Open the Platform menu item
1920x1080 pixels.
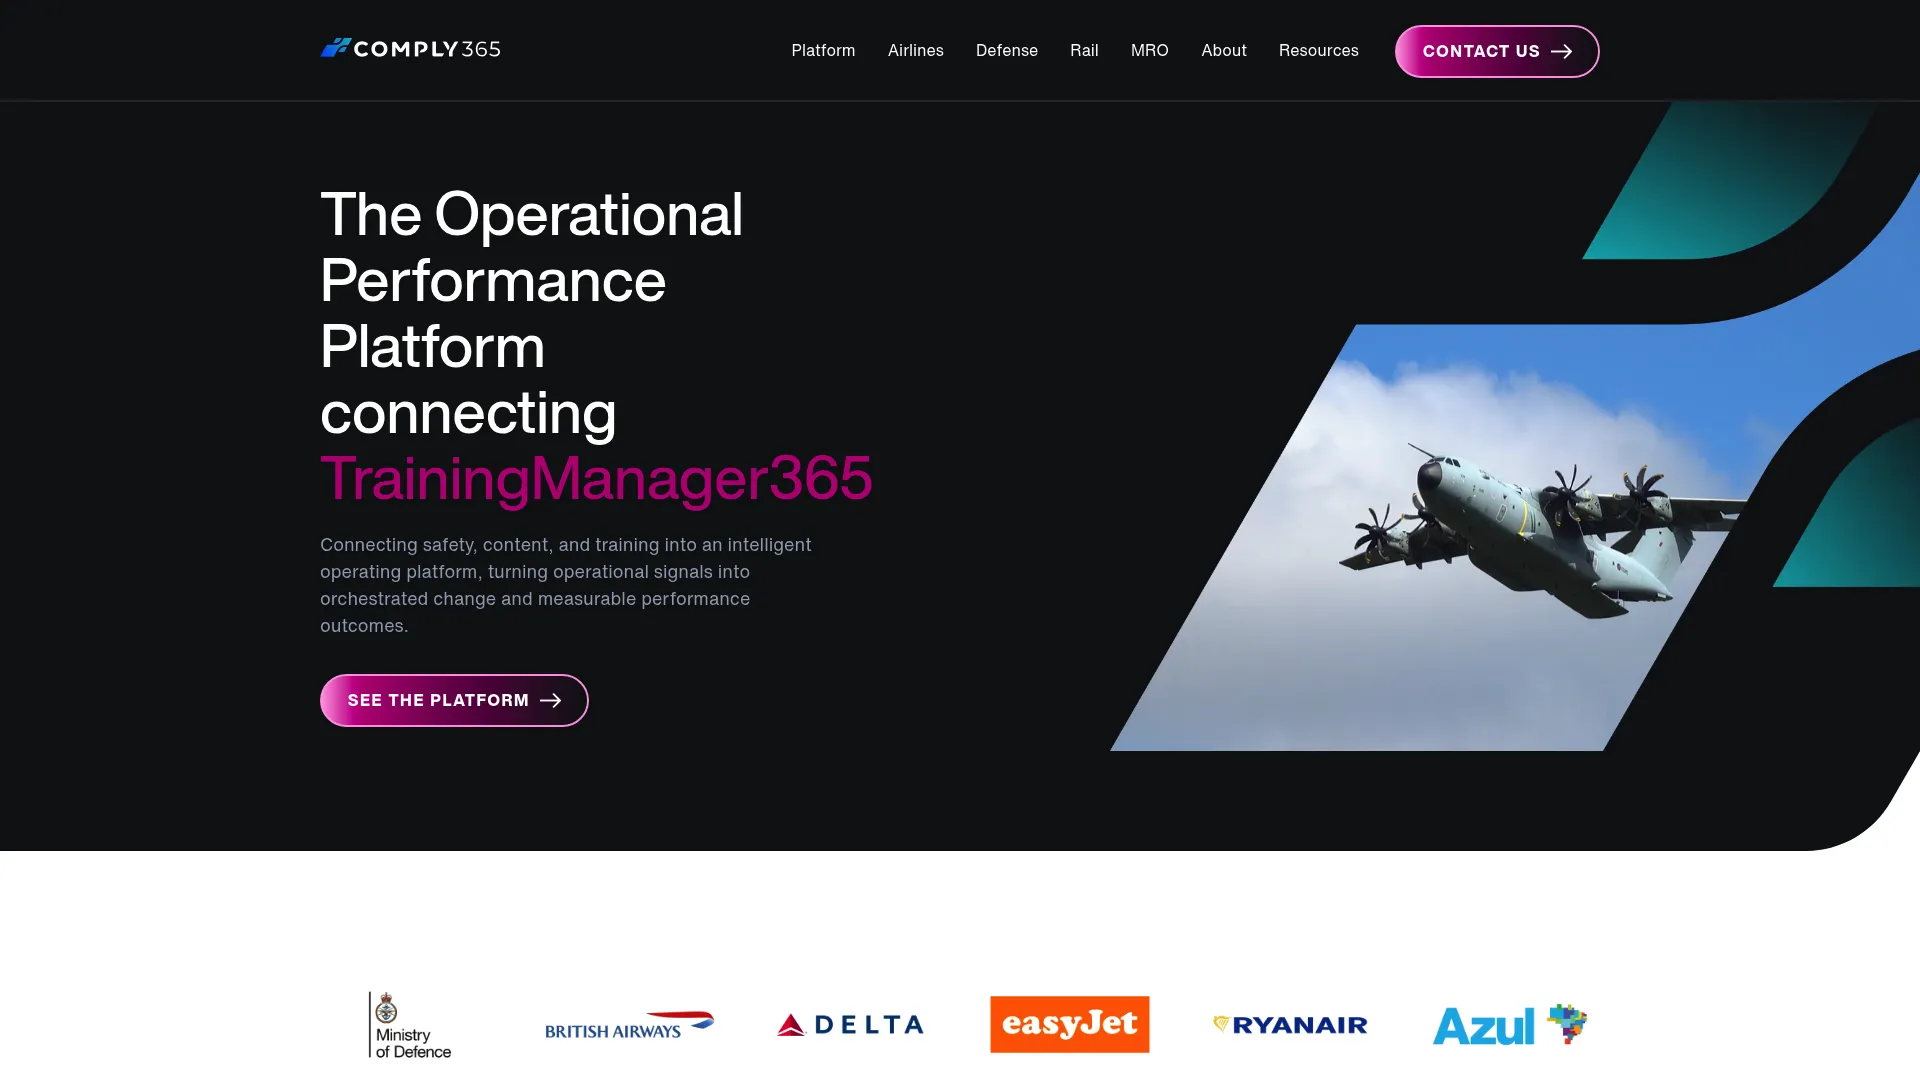coord(823,50)
